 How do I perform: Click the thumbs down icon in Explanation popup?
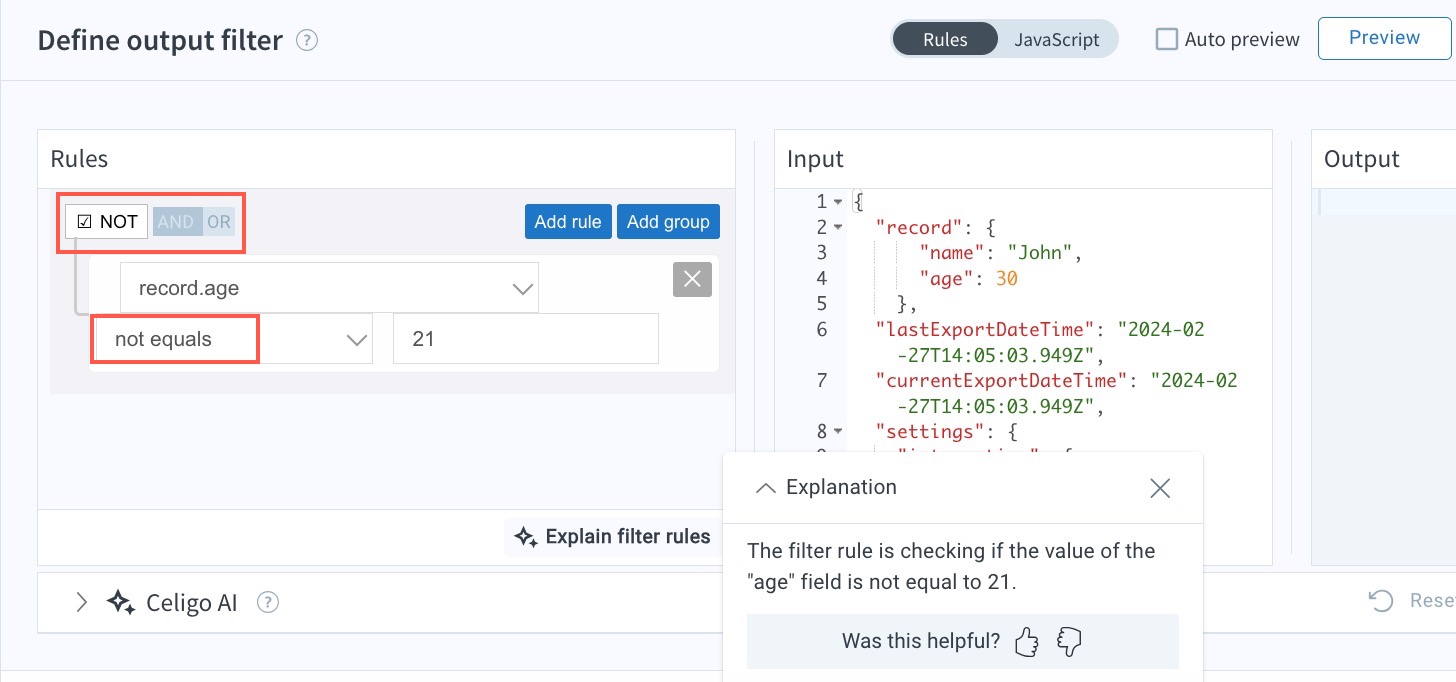(1069, 641)
